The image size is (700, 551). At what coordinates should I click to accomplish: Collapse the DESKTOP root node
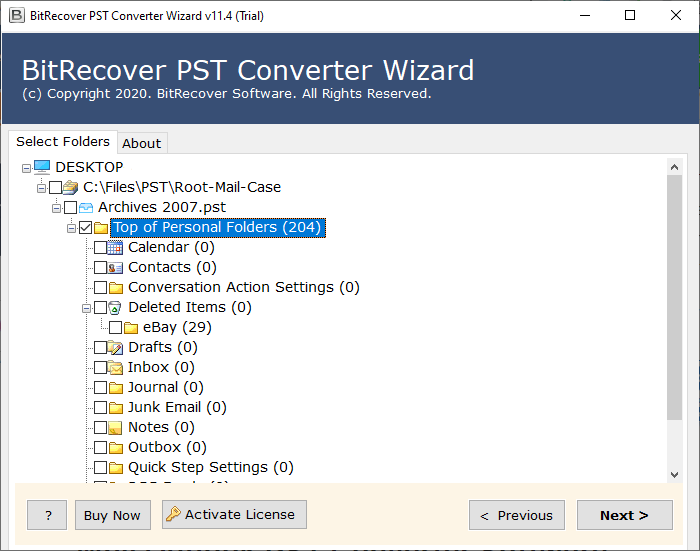pyautogui.click(x=27, y=167)
